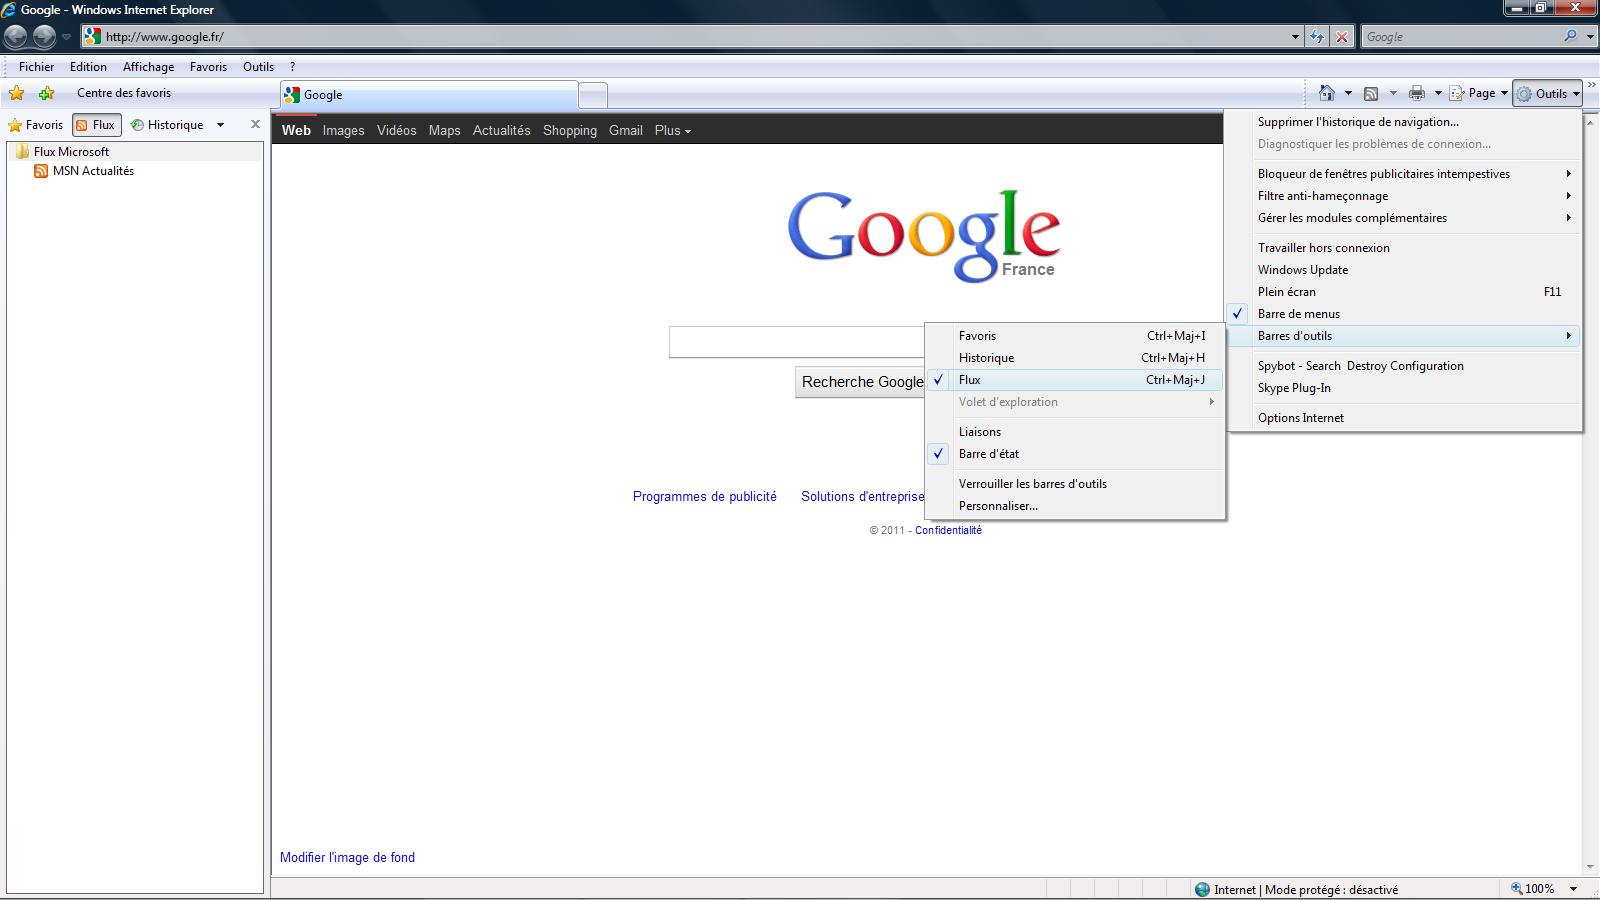Image resolution: width=1600 pixels, height=900 pixels.
Task: Close the Favorites Center side panel
Action: pos(255,125)
